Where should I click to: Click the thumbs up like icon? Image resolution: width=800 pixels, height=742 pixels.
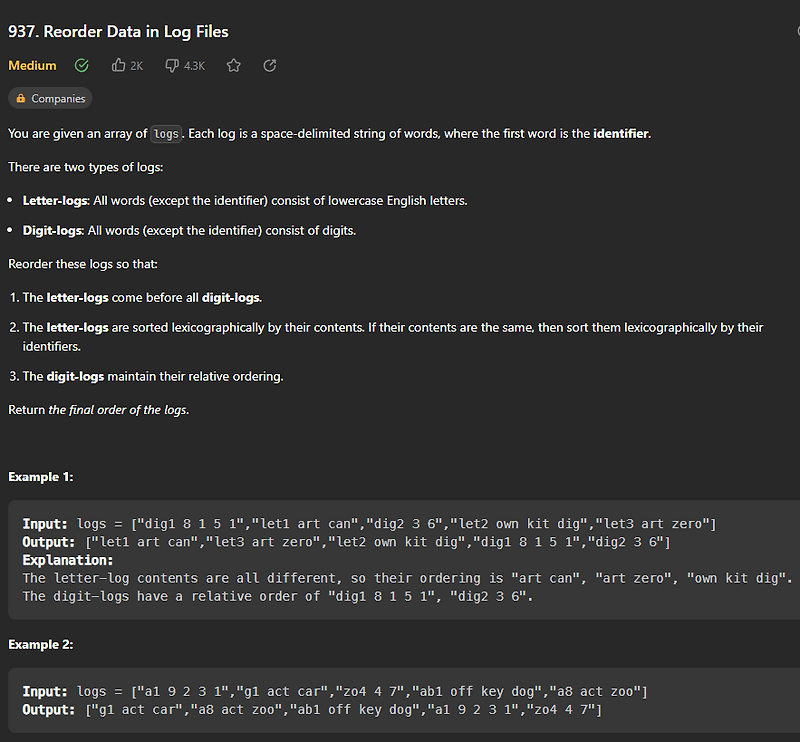coord(119,65)
